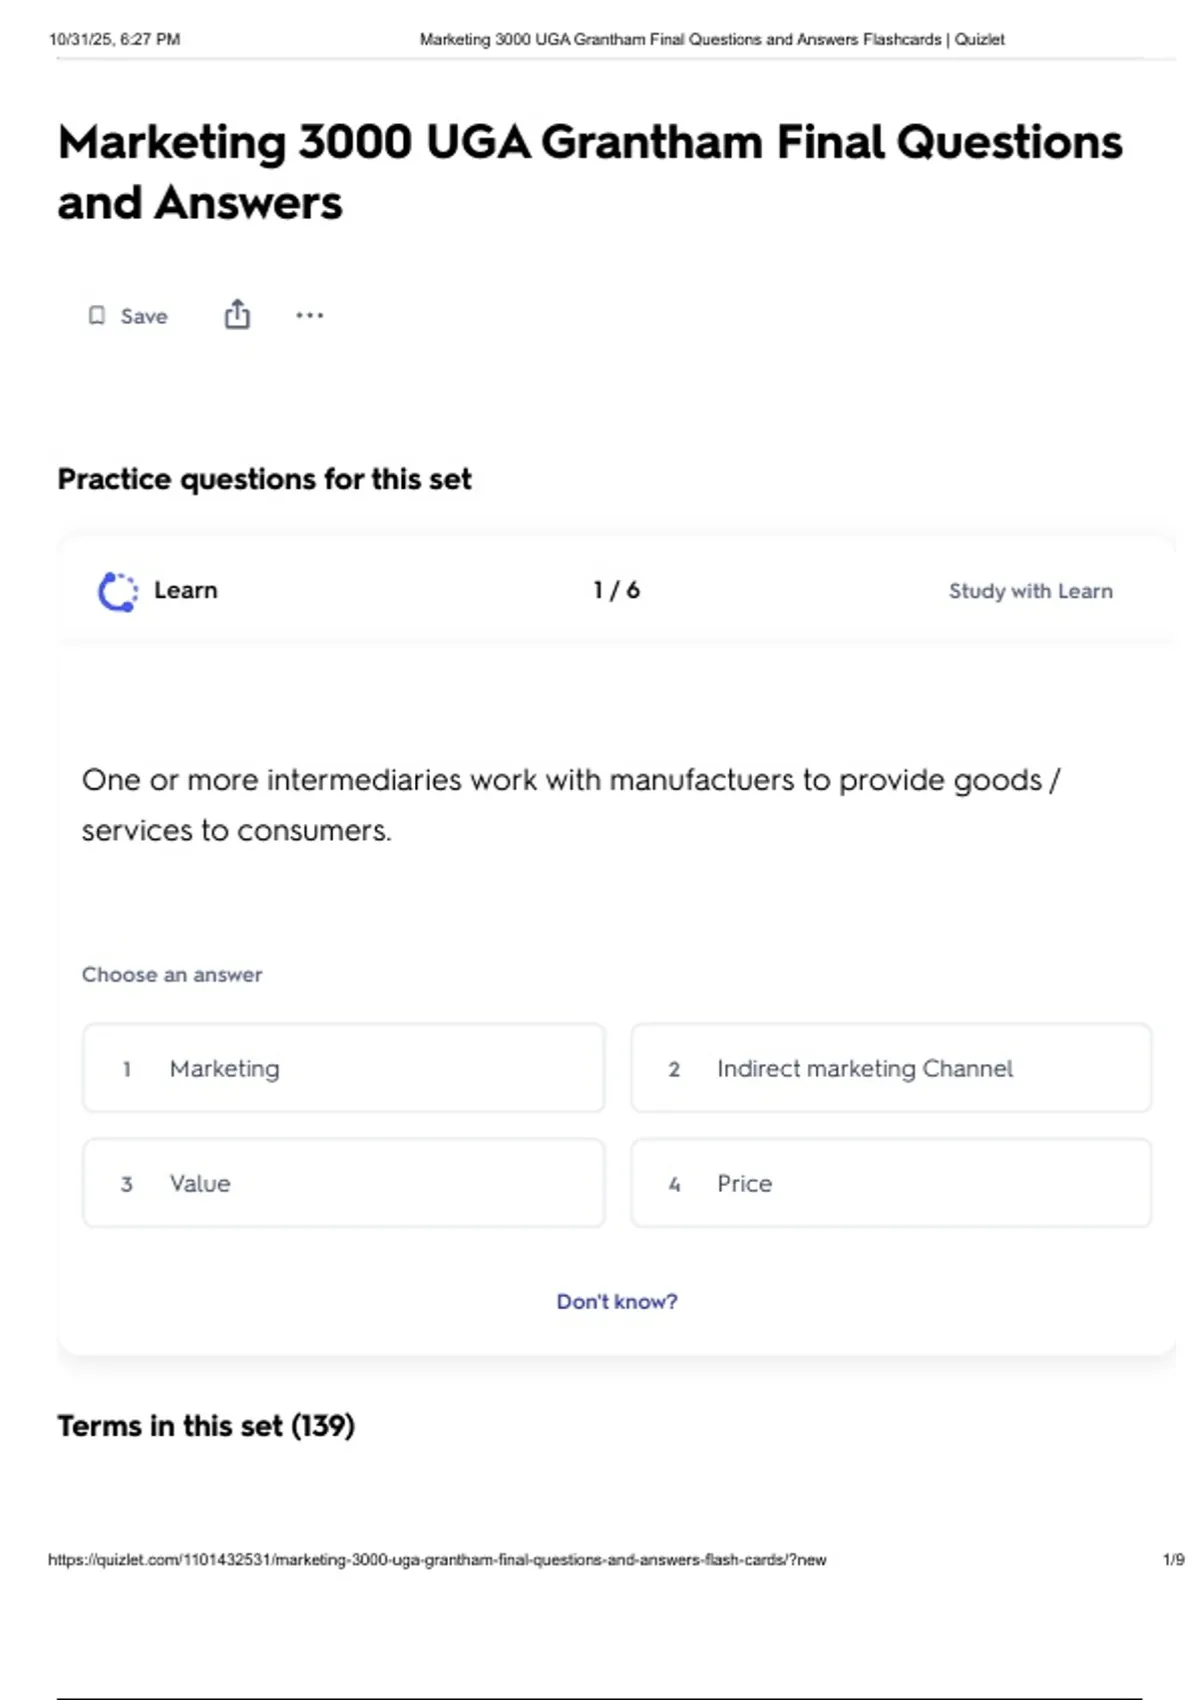Click the Learn label

[x=186, y=590]
